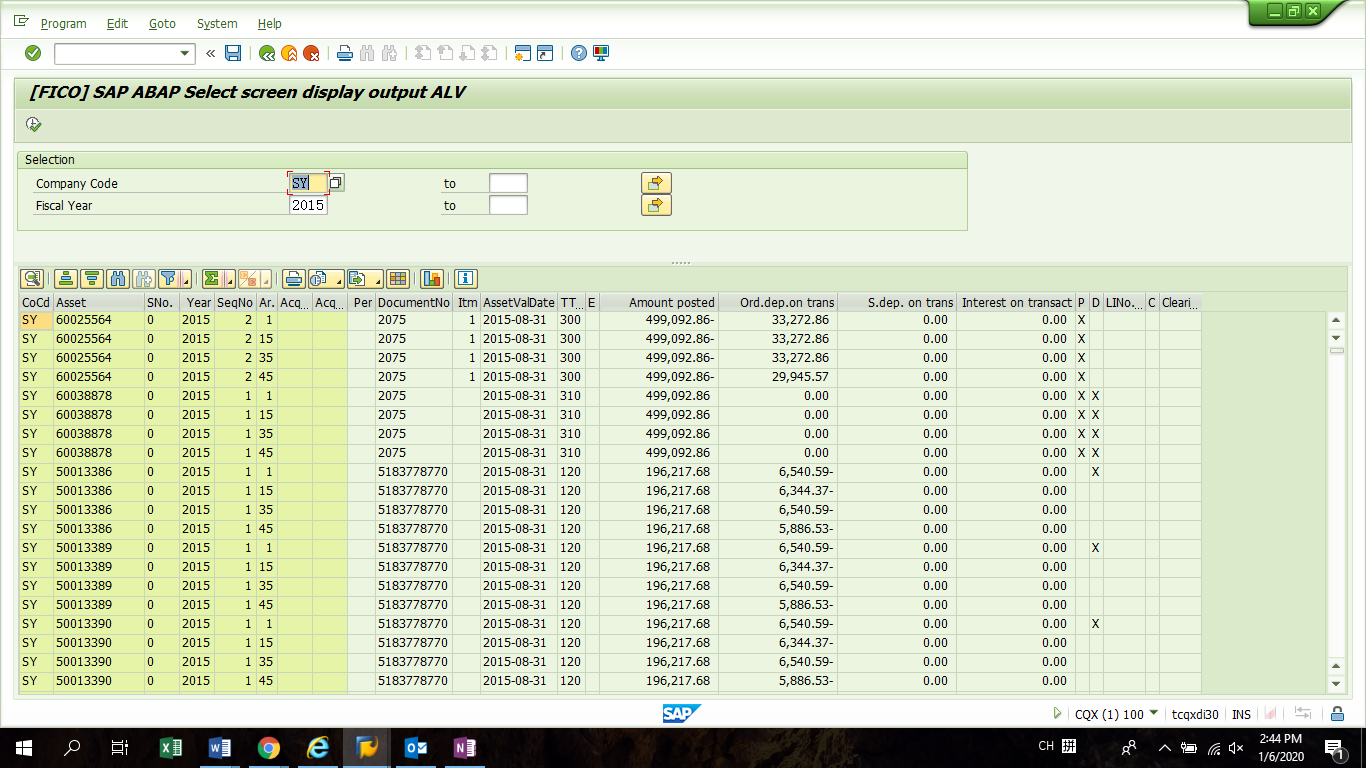This screenshot has height=768, width=1366.
Task: Select the Sort descending icon
Action: coord(92,279)
